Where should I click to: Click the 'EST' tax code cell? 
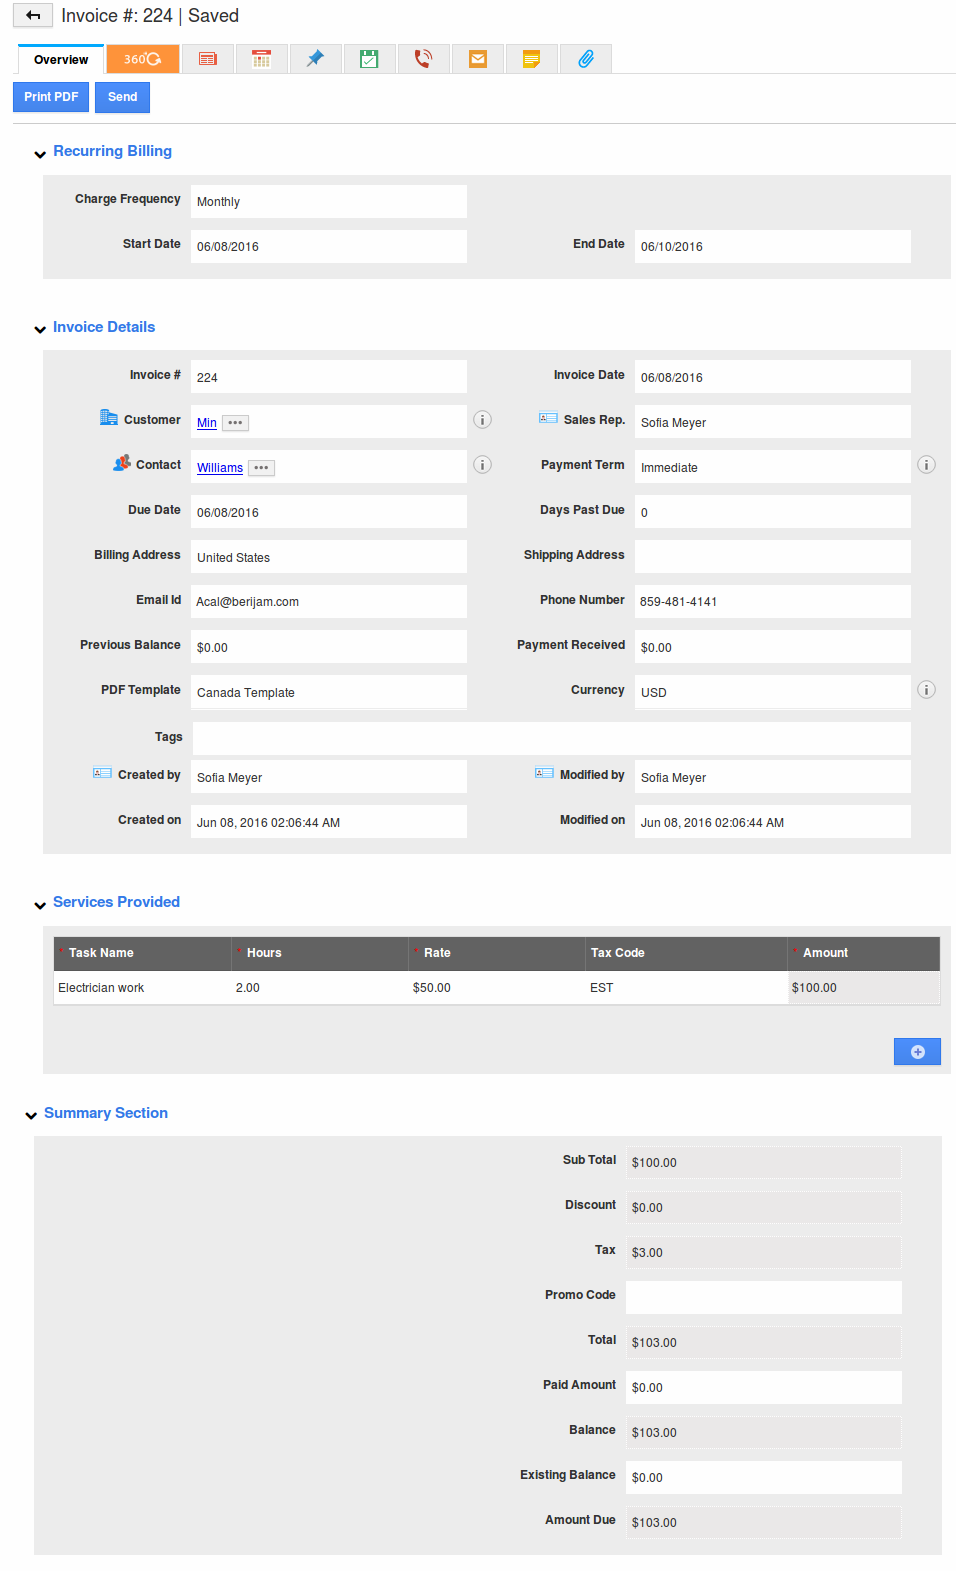687,988
